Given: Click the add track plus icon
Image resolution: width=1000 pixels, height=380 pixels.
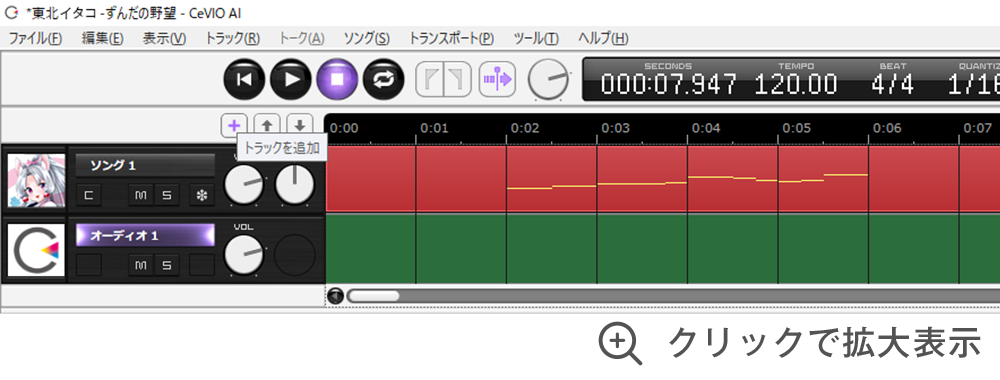Looking at the screenshot, I should 234,126.
